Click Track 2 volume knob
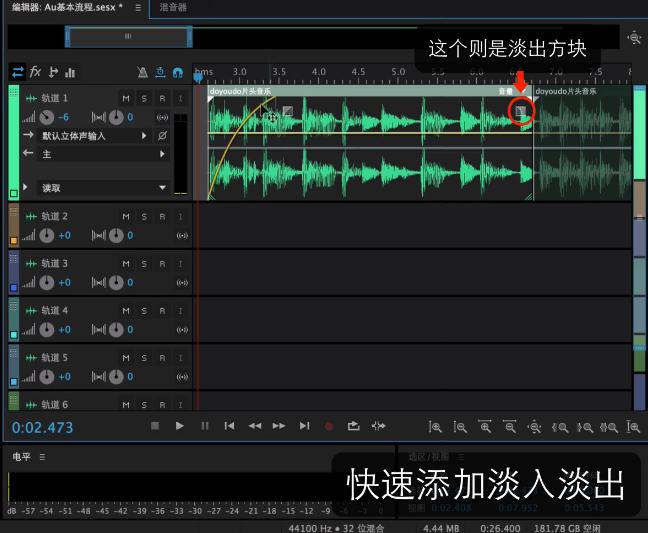648x533 pixels. [x=47, y=236]
